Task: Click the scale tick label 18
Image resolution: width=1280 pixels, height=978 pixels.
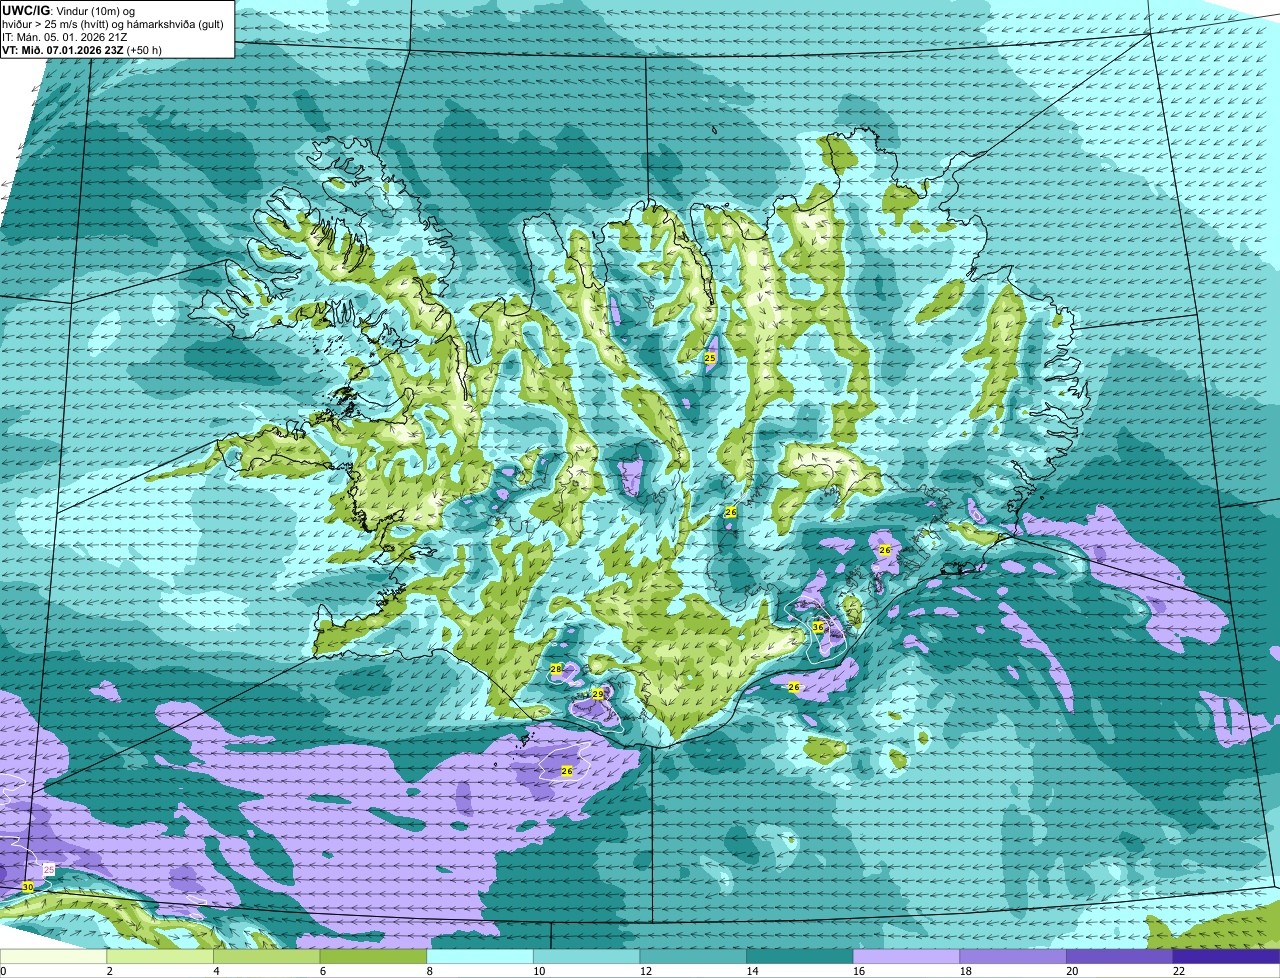Action: 965,971
